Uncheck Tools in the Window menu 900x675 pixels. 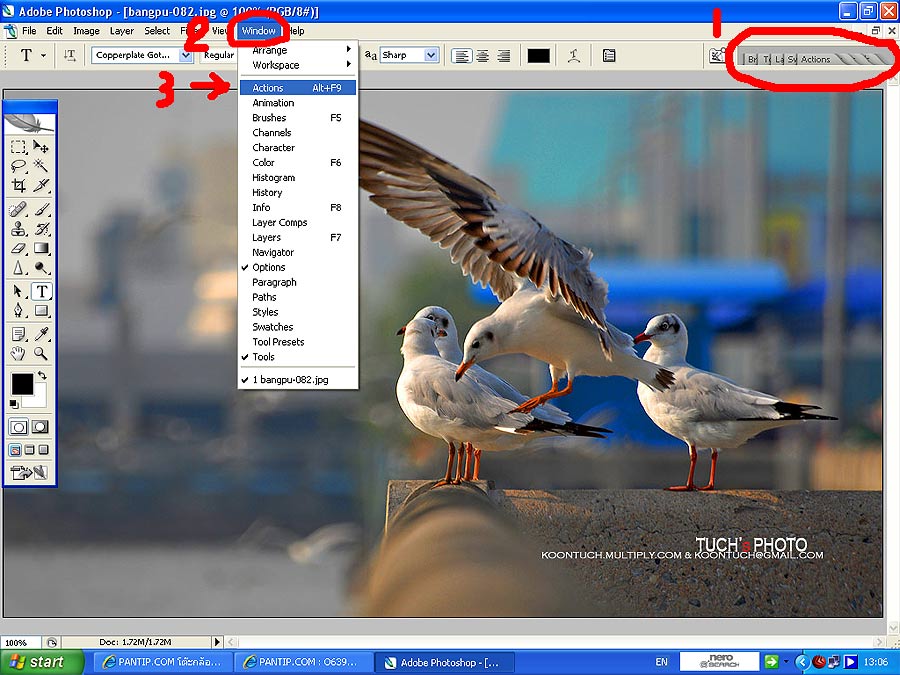pyautogui.click(x=297, y=357)
